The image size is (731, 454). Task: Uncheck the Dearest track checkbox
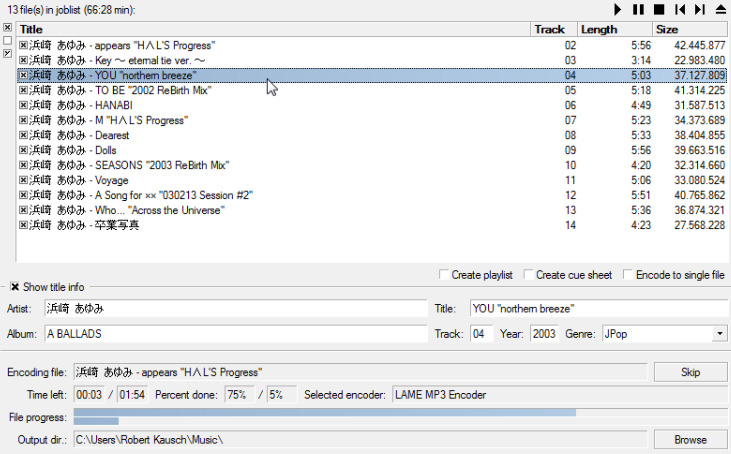[x=23, y=135]
